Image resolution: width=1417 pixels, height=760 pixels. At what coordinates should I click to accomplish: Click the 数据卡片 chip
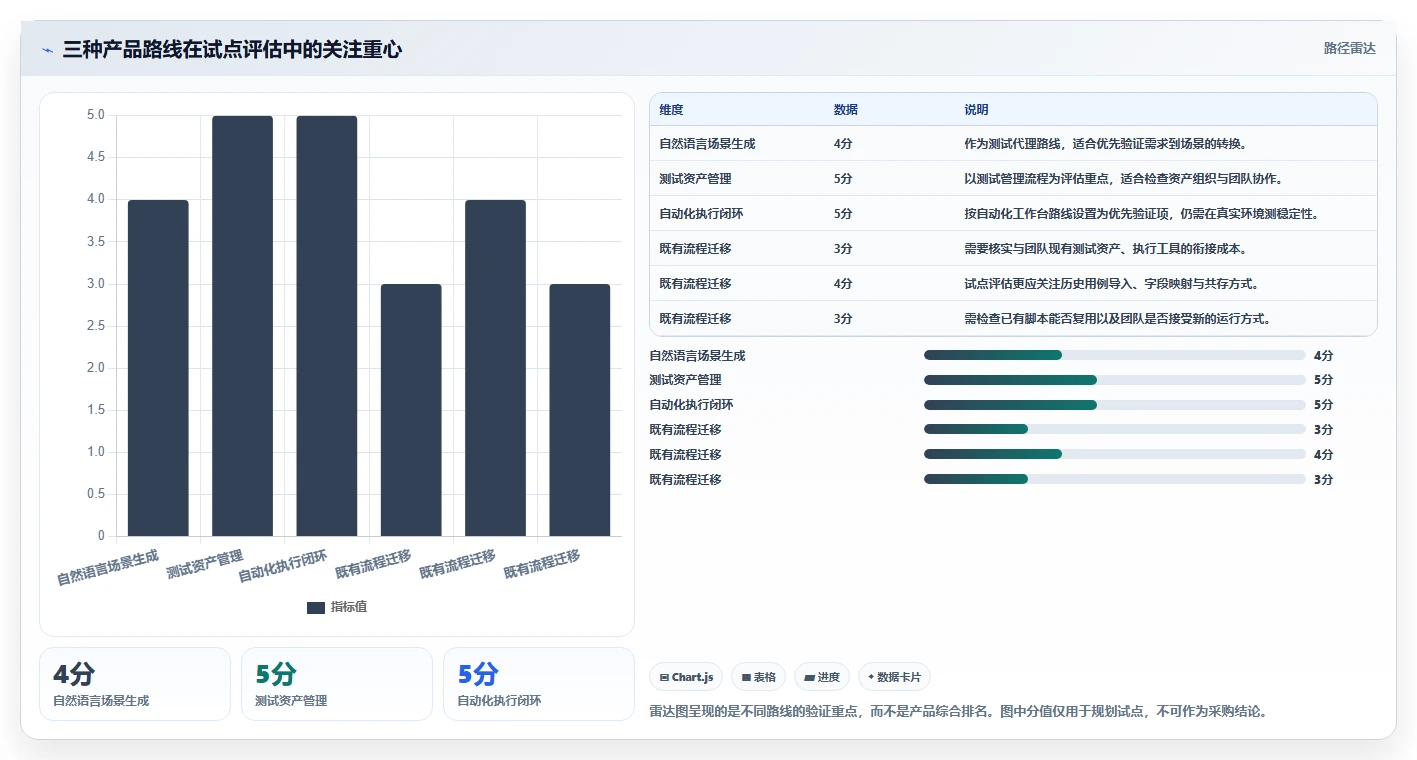[x=894, y=677]
